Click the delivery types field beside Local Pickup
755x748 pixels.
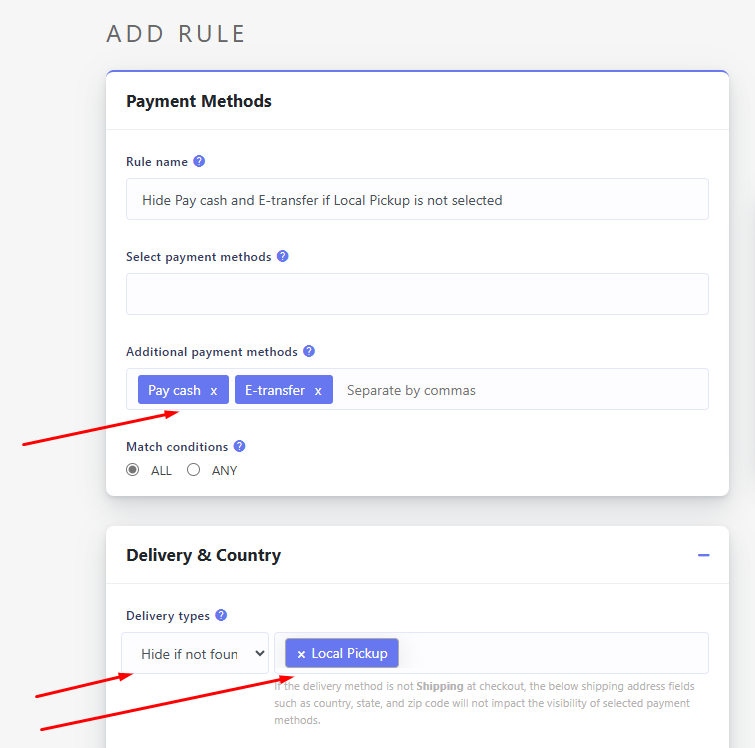(x=550, y=654)
